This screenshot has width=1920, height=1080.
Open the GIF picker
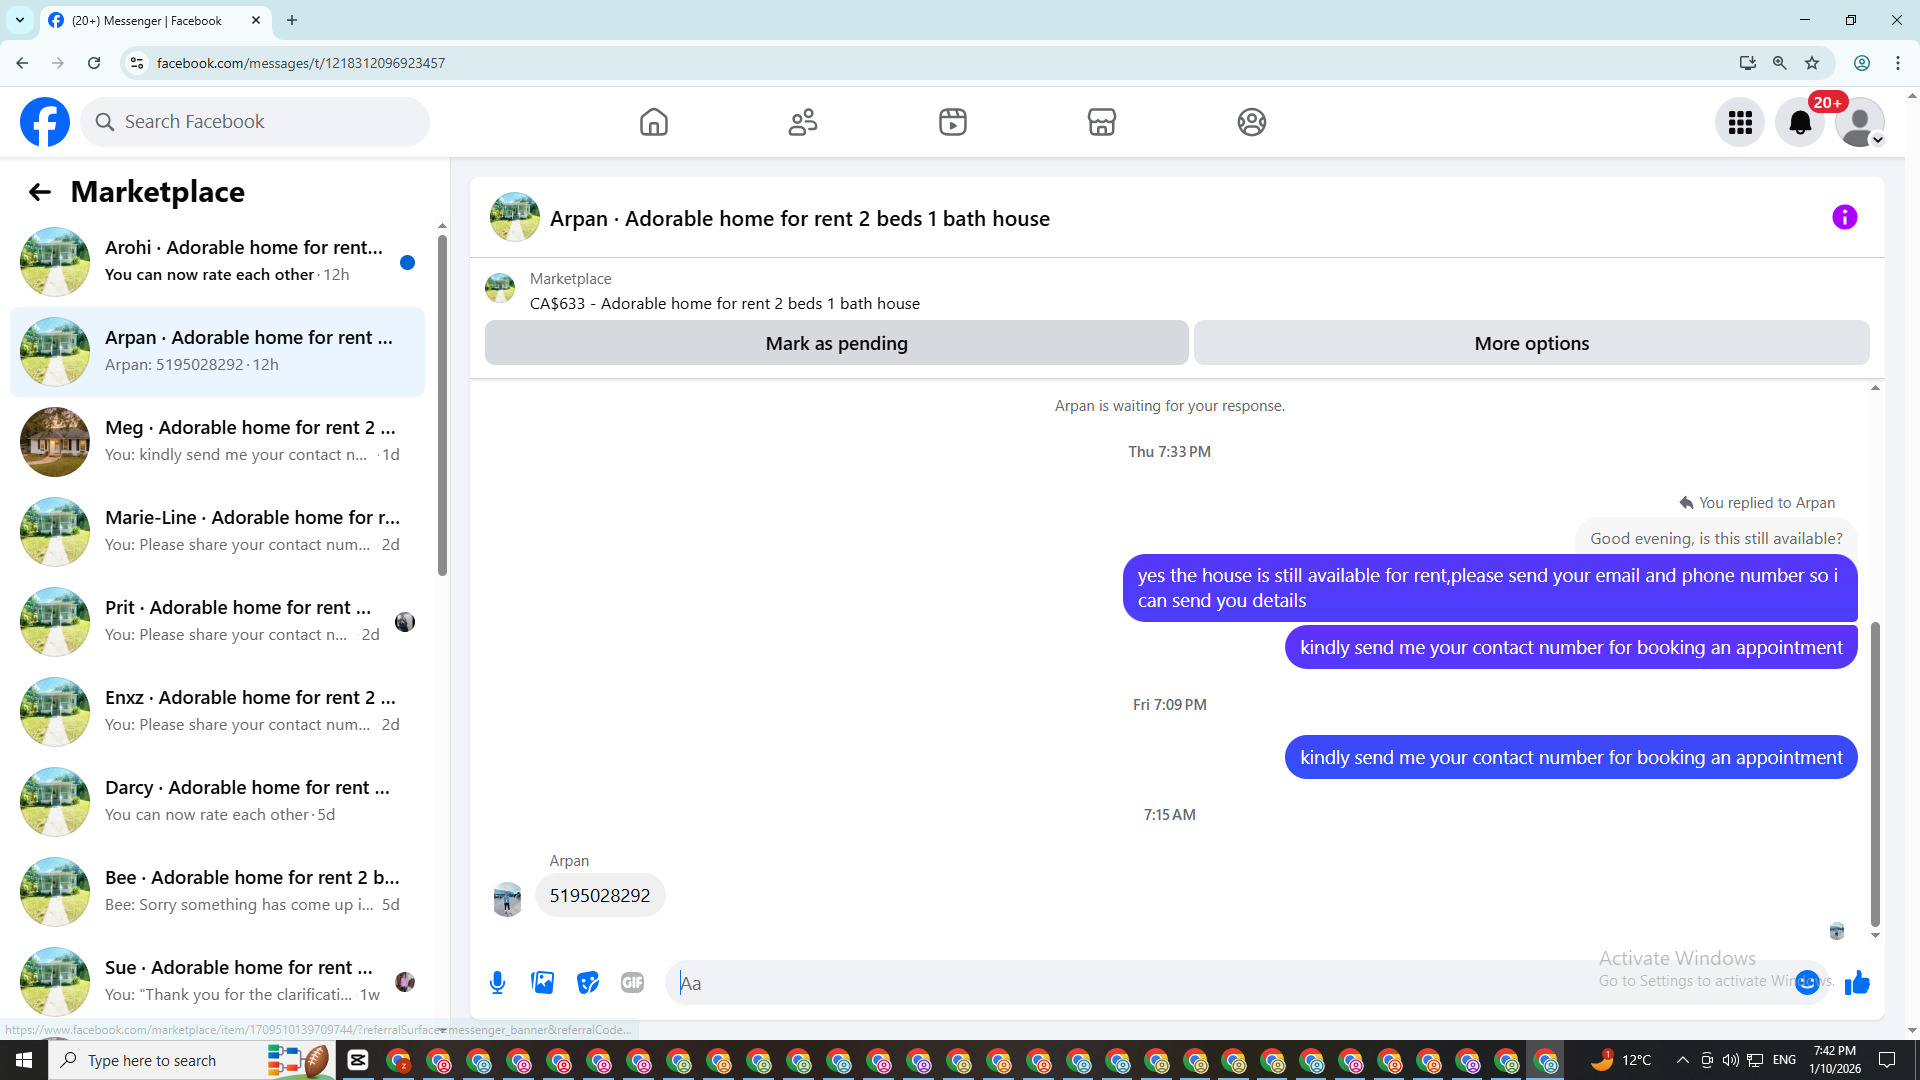click(632, 983)
